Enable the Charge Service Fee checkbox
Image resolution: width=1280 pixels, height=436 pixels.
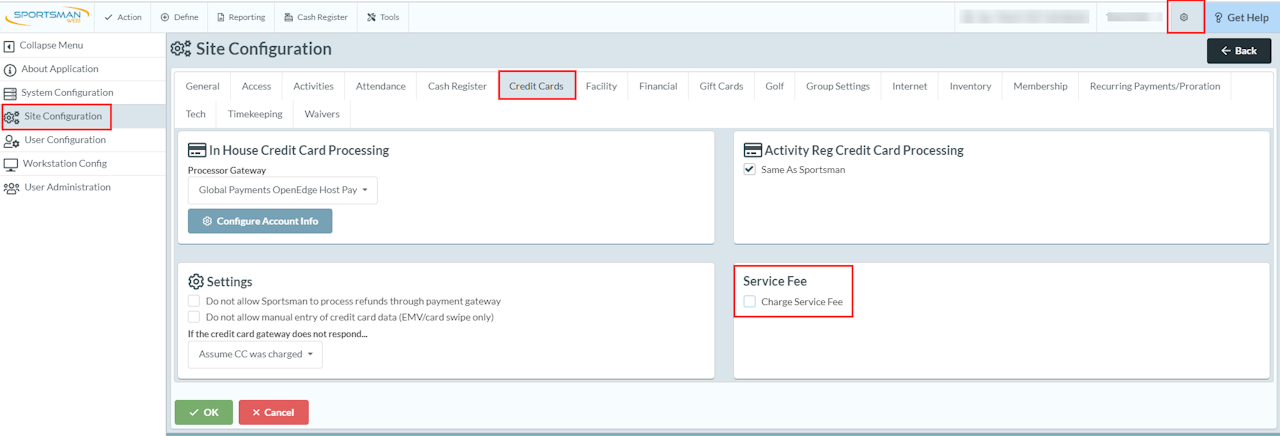point(750,301)
